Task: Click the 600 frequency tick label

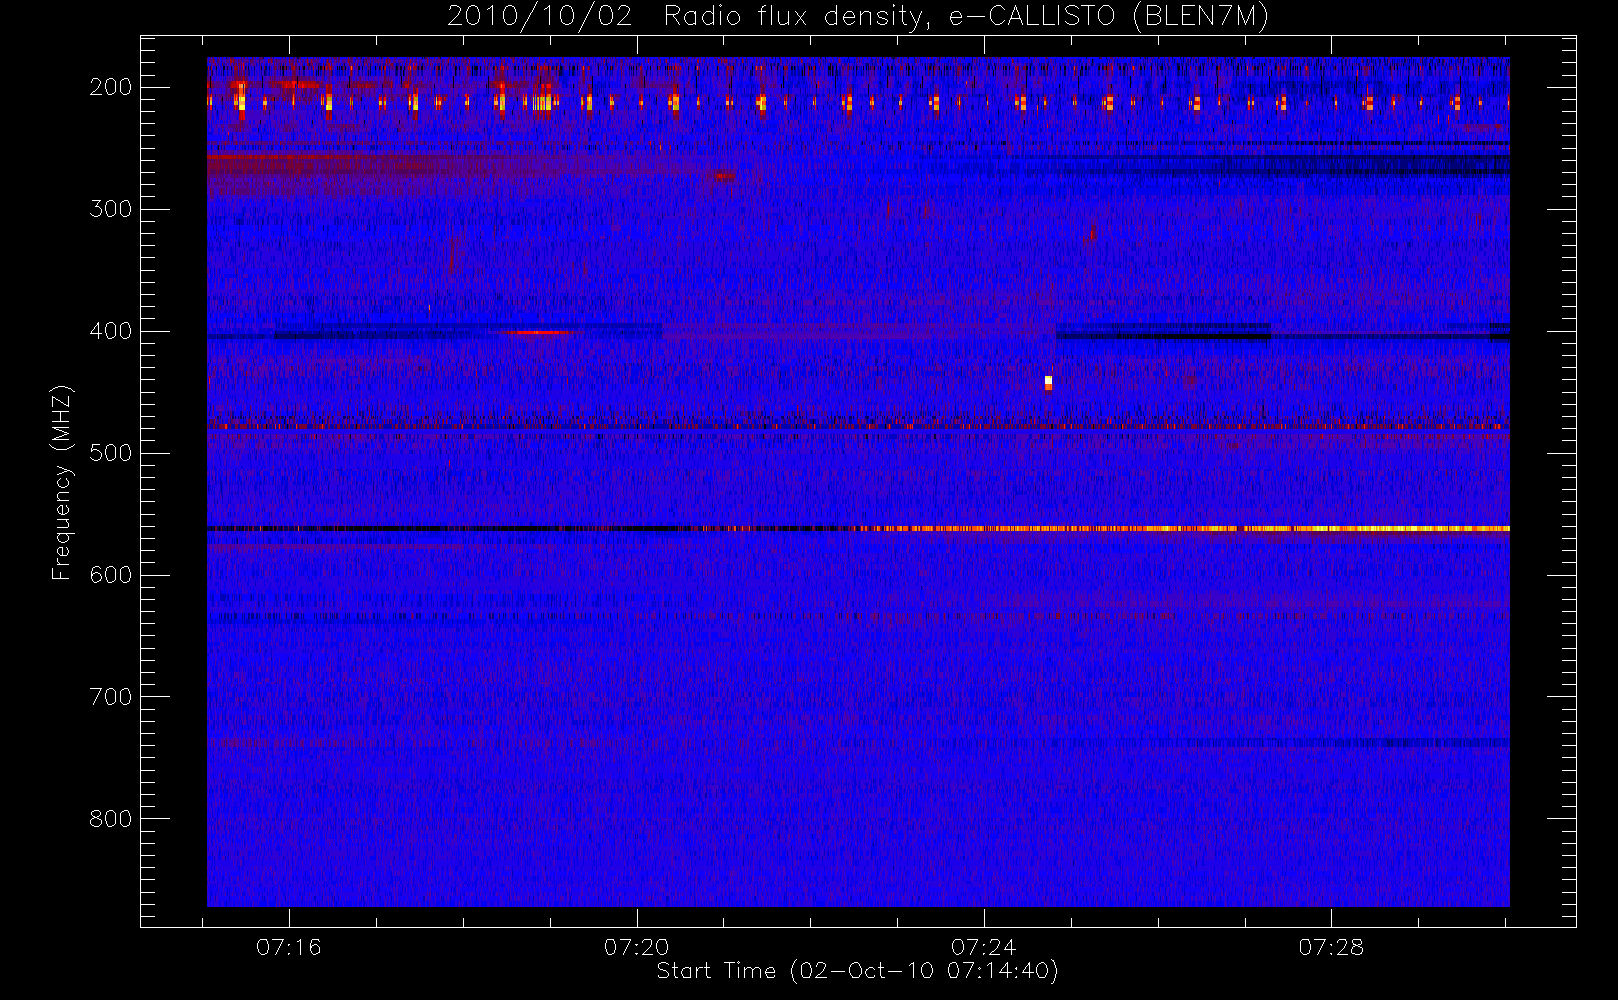Action: tap(111, 575)
